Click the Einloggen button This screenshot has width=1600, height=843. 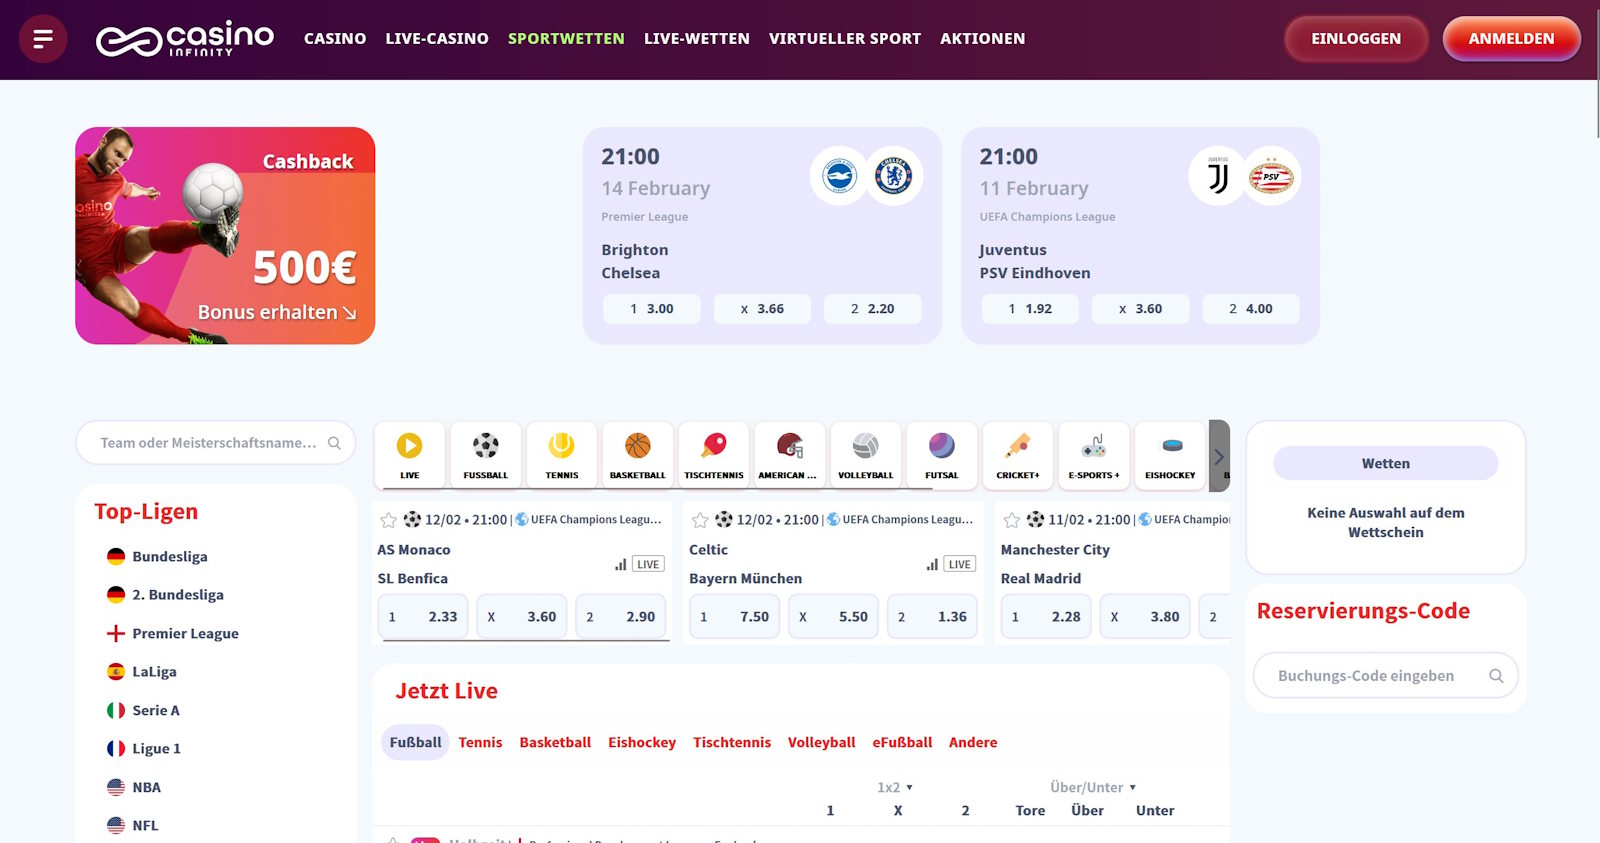1356,39
